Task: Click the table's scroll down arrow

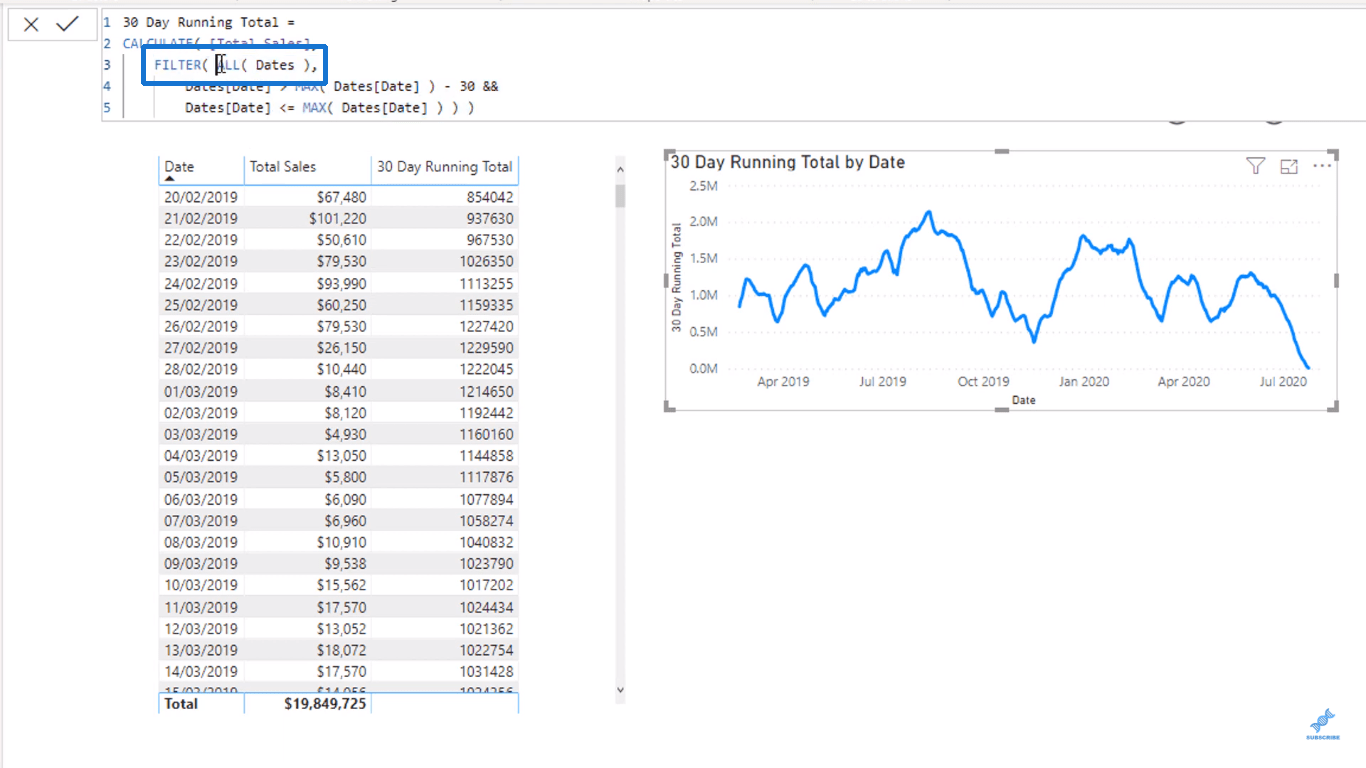Action: click(x=620, y=689)
